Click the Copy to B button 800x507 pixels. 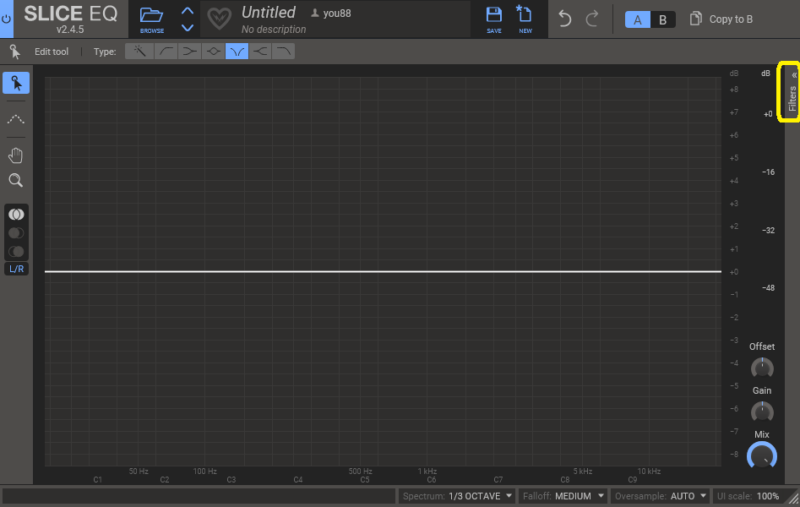click(722, 19)
